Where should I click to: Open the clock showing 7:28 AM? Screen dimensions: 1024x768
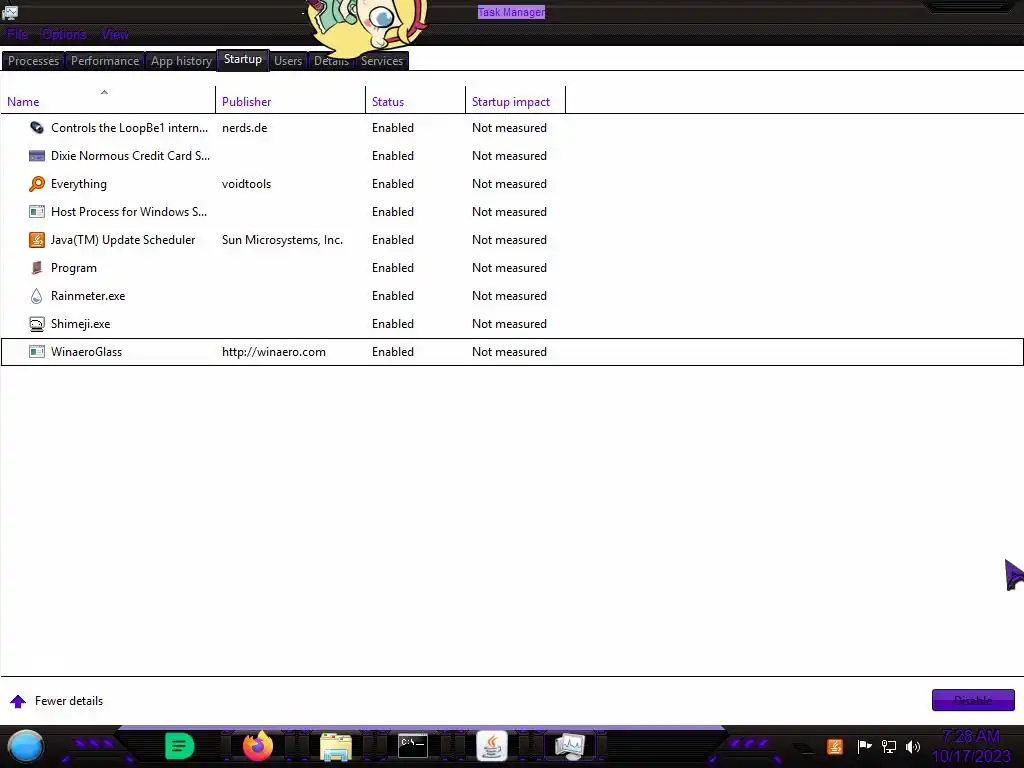point(971,746)
